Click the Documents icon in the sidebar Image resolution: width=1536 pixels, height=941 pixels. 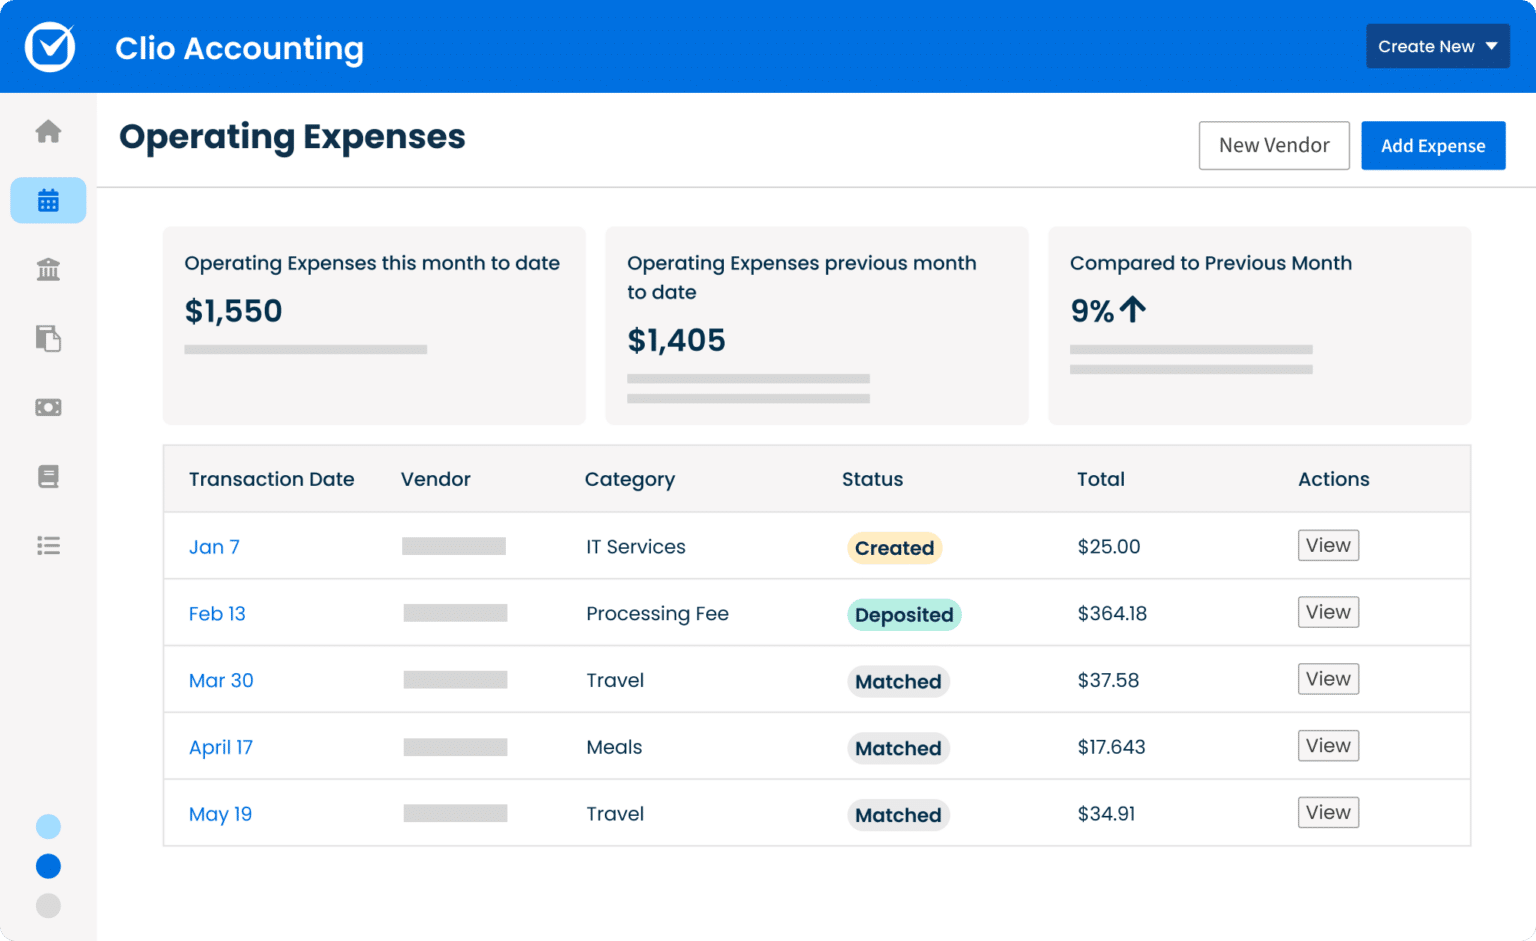tap(48, 338)
